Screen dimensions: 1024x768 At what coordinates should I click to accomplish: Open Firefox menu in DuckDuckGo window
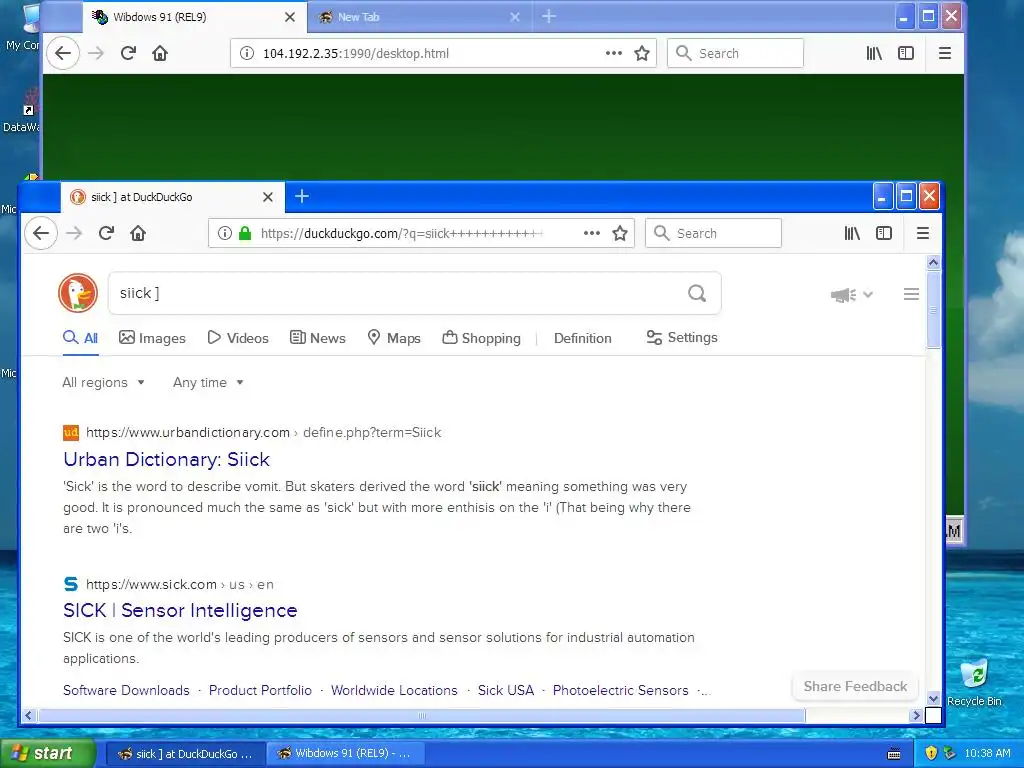click(x=923, y=233)
